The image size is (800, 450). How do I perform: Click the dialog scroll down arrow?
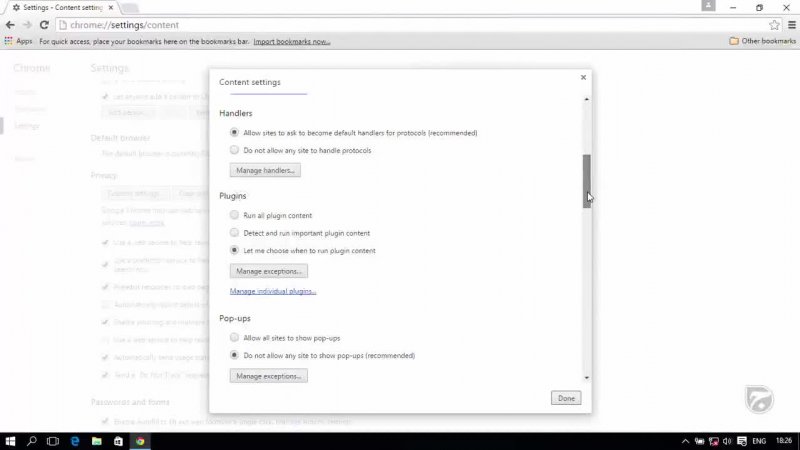pos(587,378)
